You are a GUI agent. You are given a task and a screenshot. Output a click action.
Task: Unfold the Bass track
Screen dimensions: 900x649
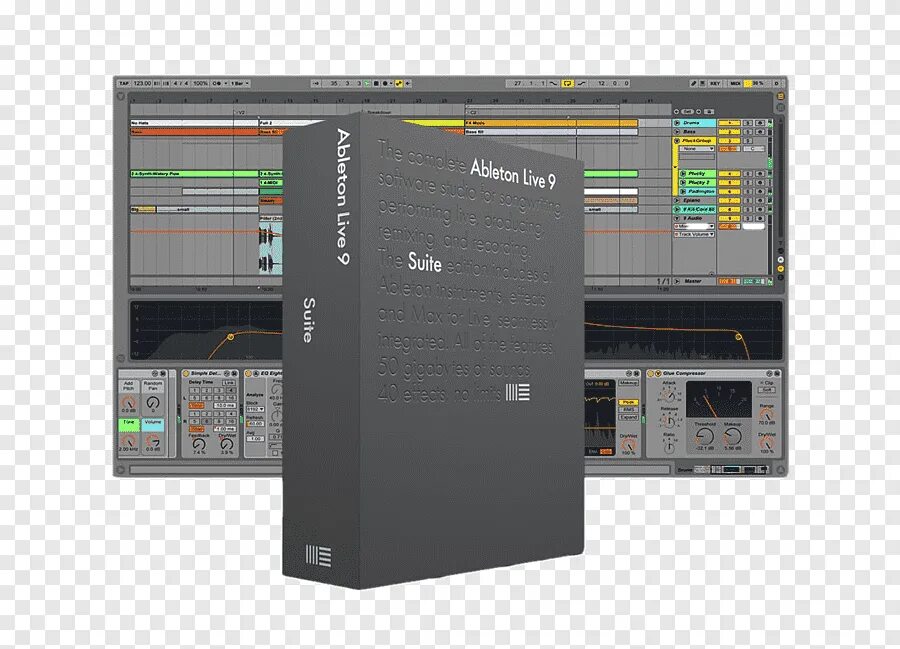(x=677, y=132)
